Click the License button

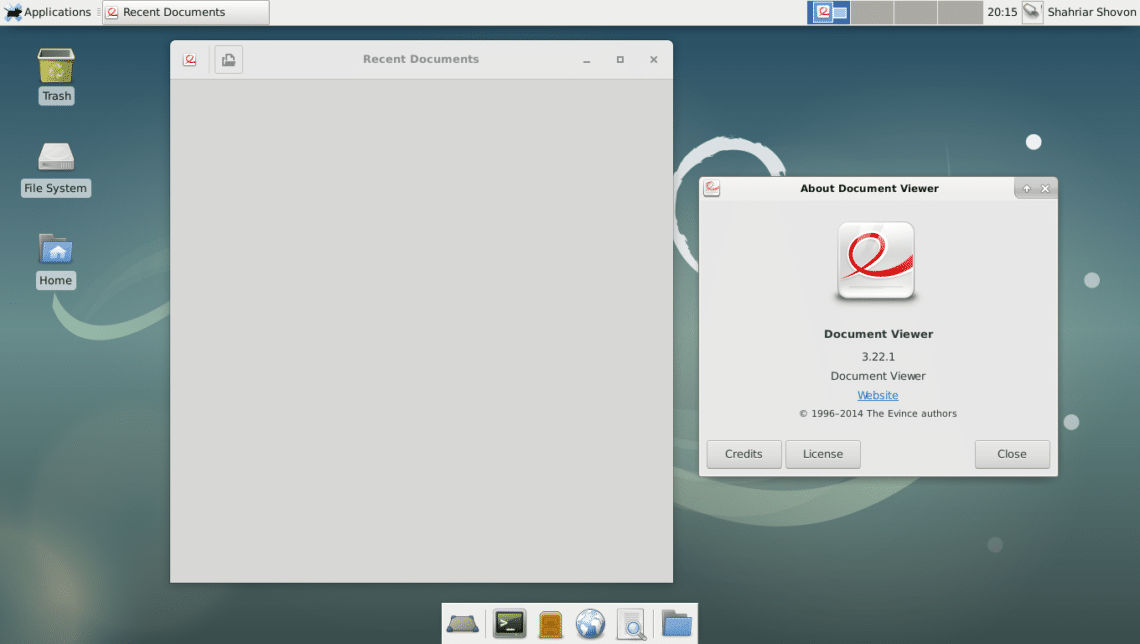click(823, 454)
